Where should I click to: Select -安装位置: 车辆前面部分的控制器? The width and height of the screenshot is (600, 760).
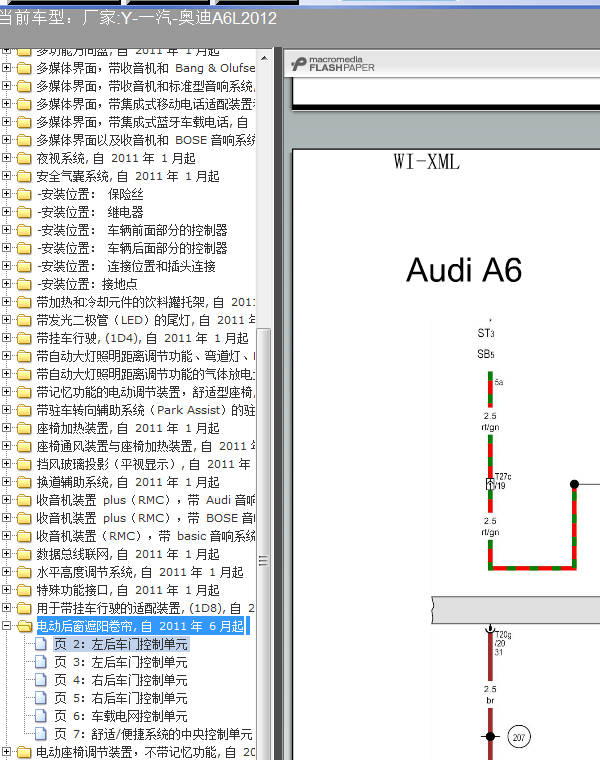pyautogui.click(x=132, y=230)
